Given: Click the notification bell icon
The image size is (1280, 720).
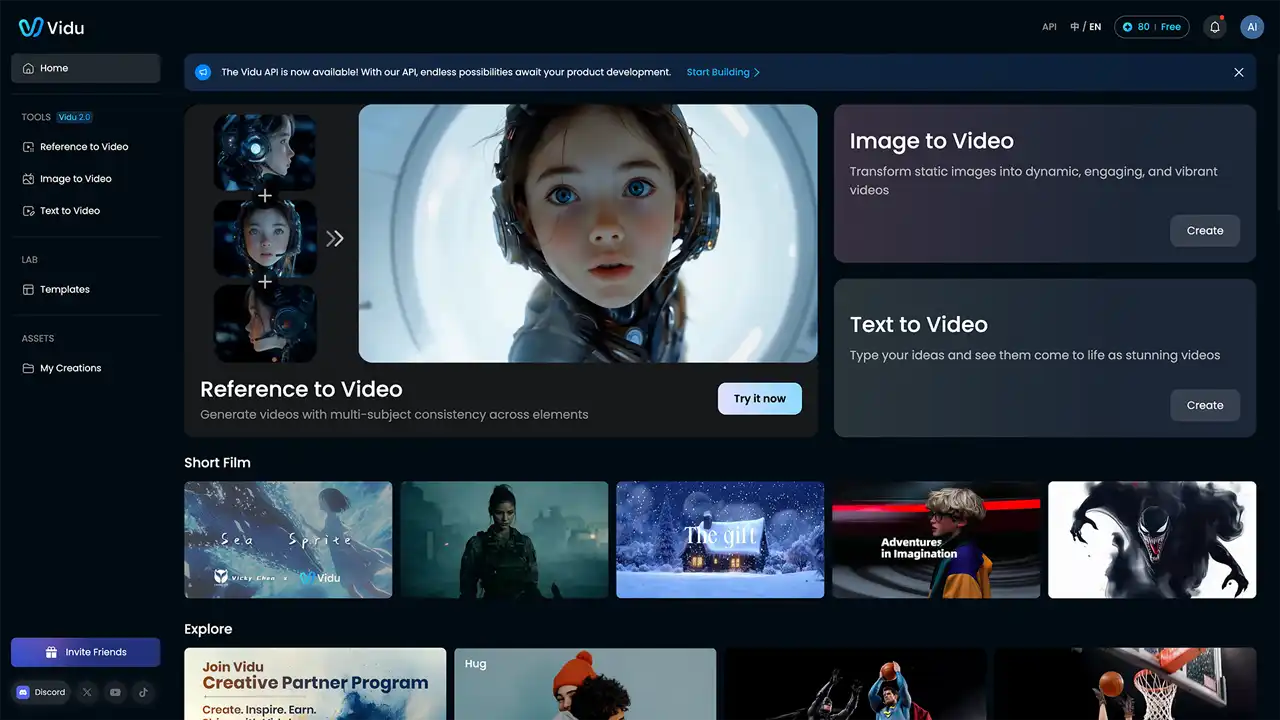Looking at the screenshot, I should [x=1215, y=27].
